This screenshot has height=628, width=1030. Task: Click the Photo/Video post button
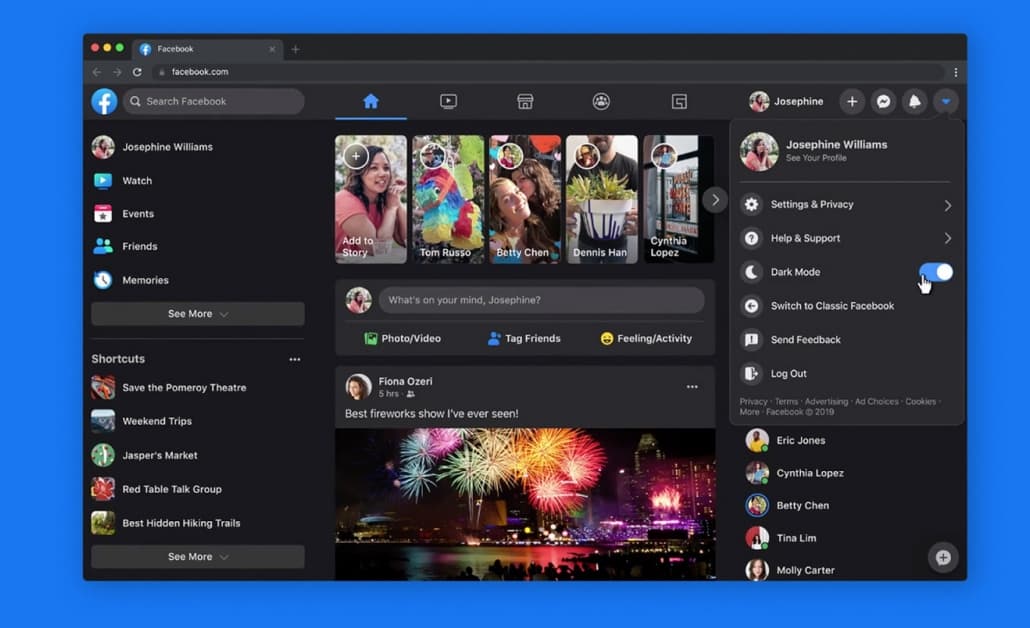[402, 339]
